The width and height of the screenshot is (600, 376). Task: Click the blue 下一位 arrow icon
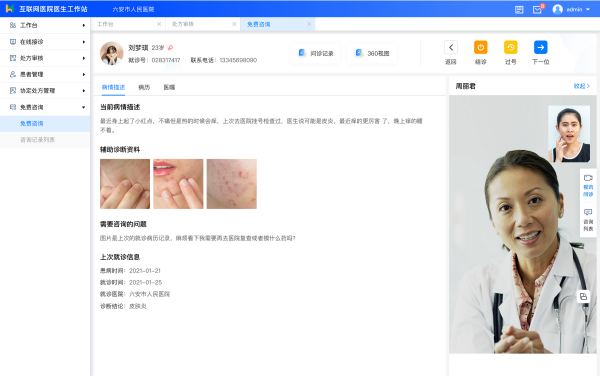[540, 47]
